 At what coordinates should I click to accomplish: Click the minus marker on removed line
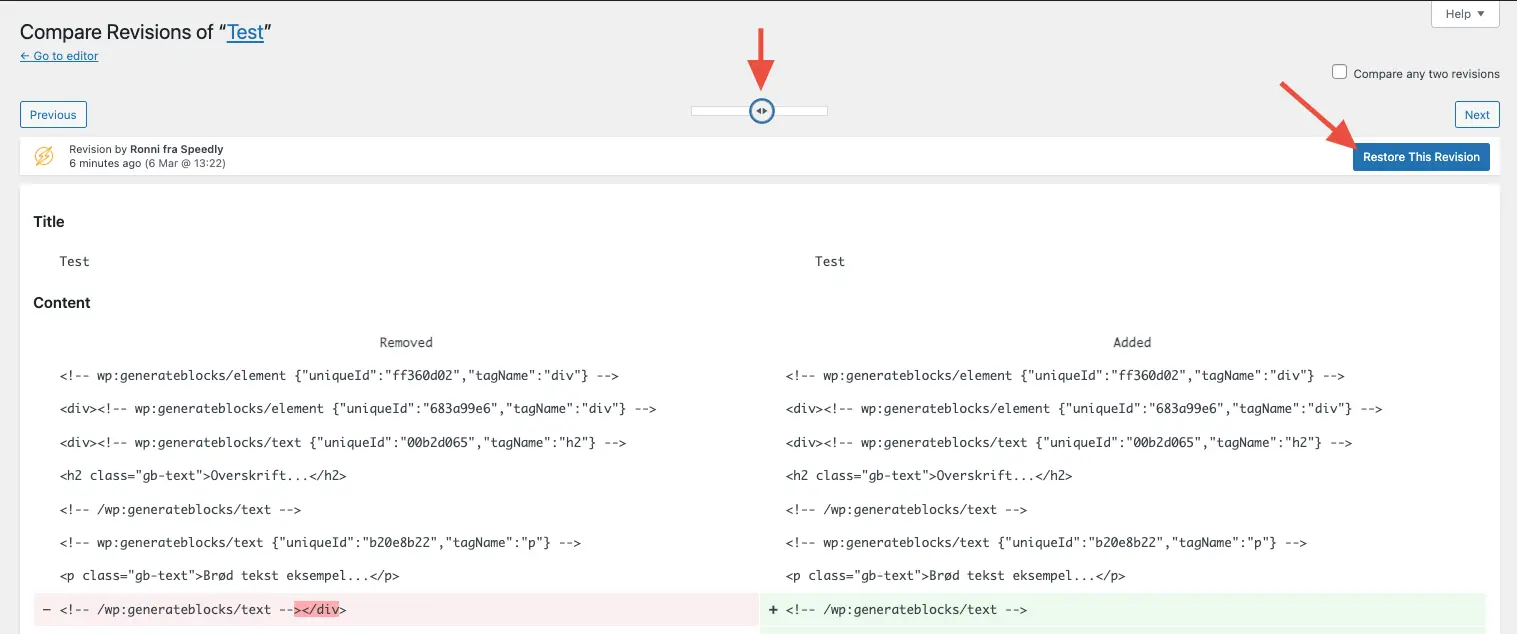[47, 610]
